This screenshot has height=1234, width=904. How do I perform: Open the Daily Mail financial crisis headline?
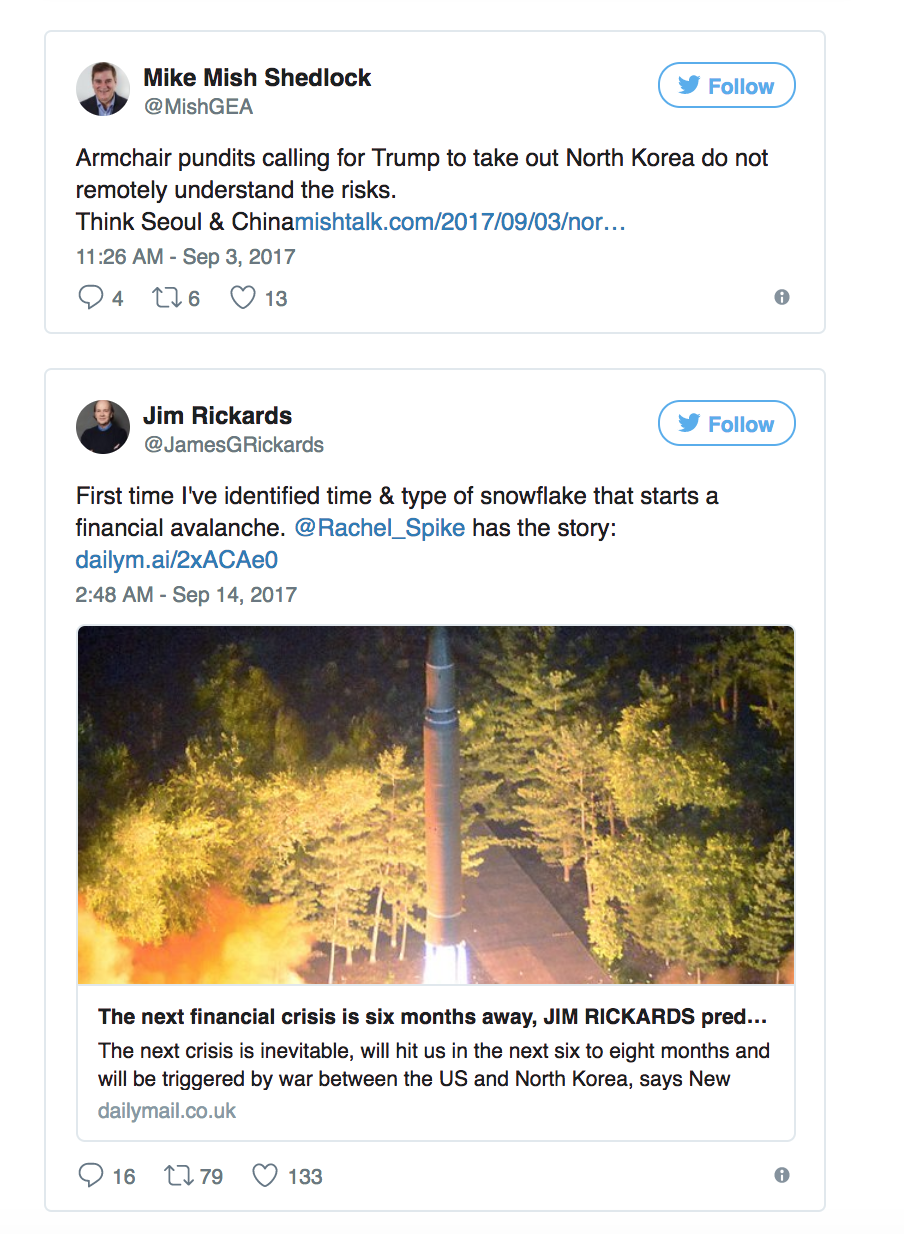(x=432, y=1017)
